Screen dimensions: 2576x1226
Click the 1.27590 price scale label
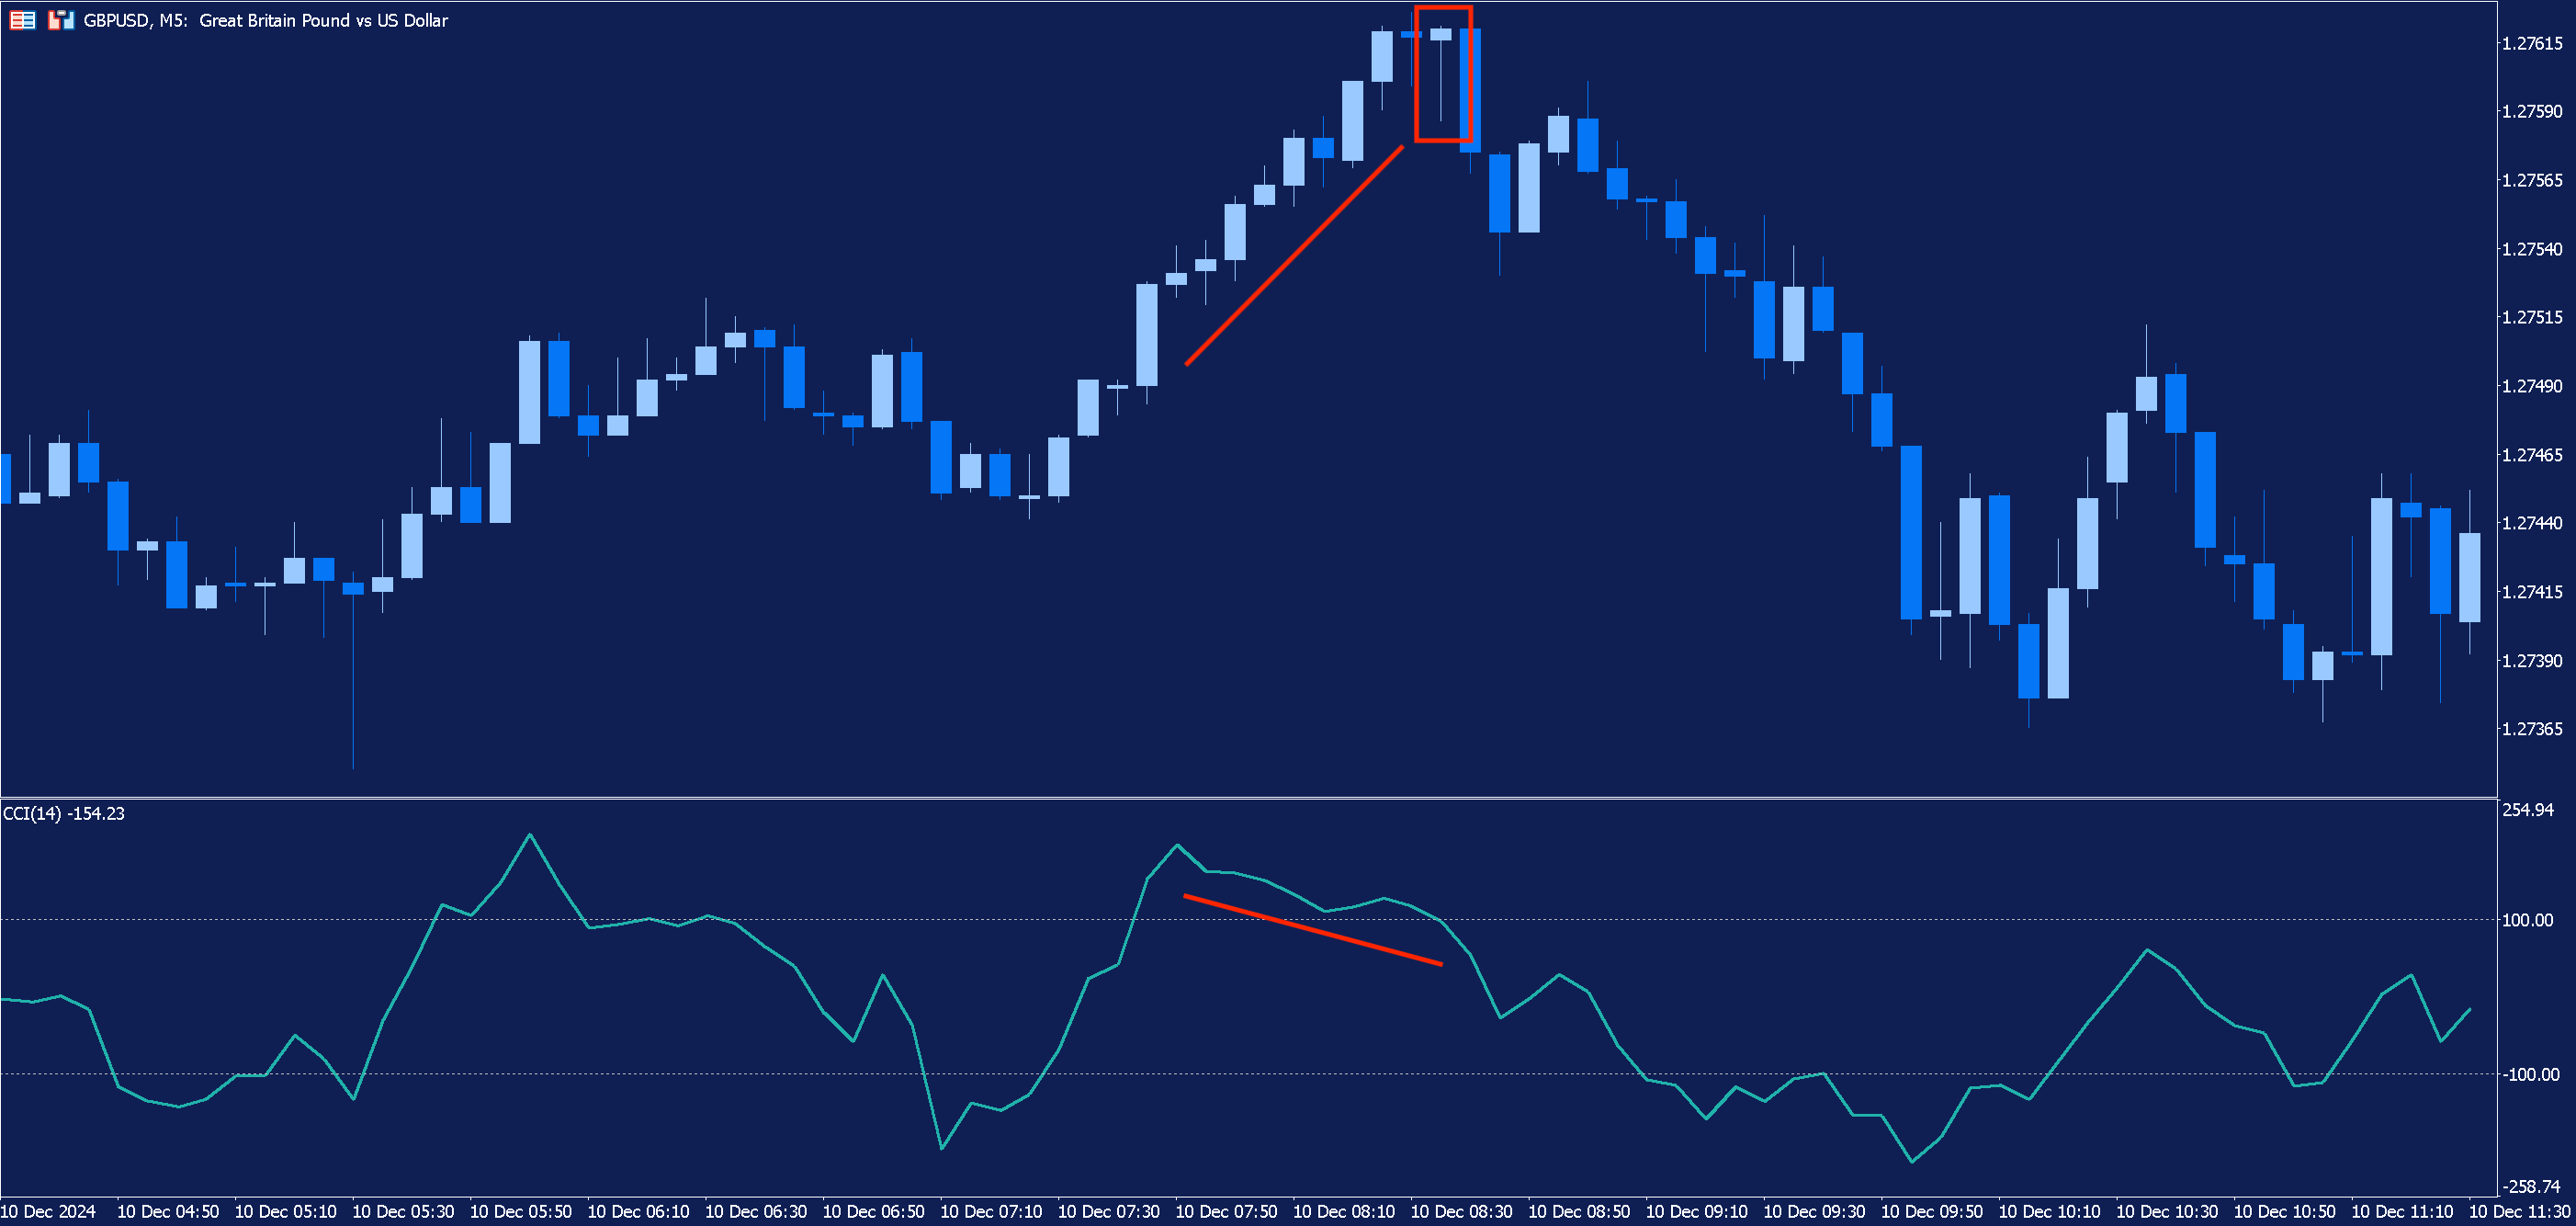[2531, 111]
